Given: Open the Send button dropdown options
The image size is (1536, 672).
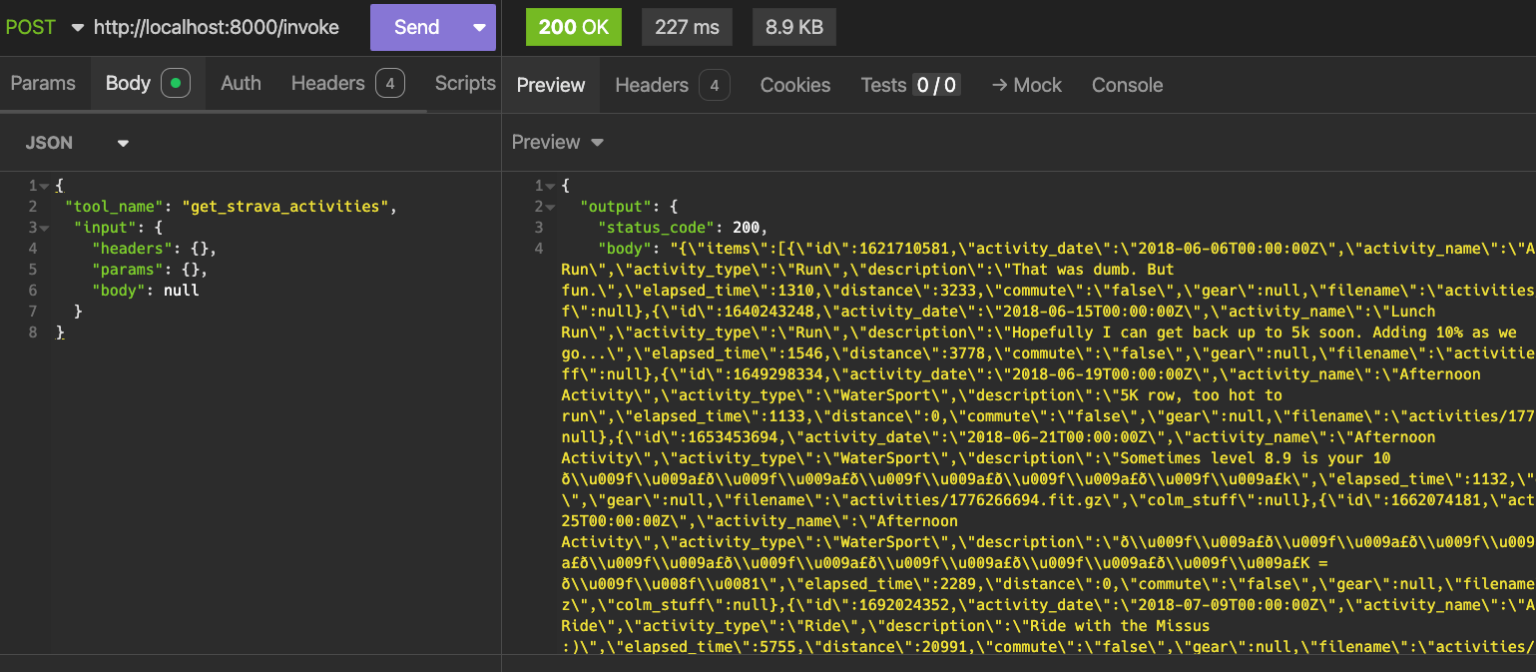Looking at the screenshot, I should point(478,27).
